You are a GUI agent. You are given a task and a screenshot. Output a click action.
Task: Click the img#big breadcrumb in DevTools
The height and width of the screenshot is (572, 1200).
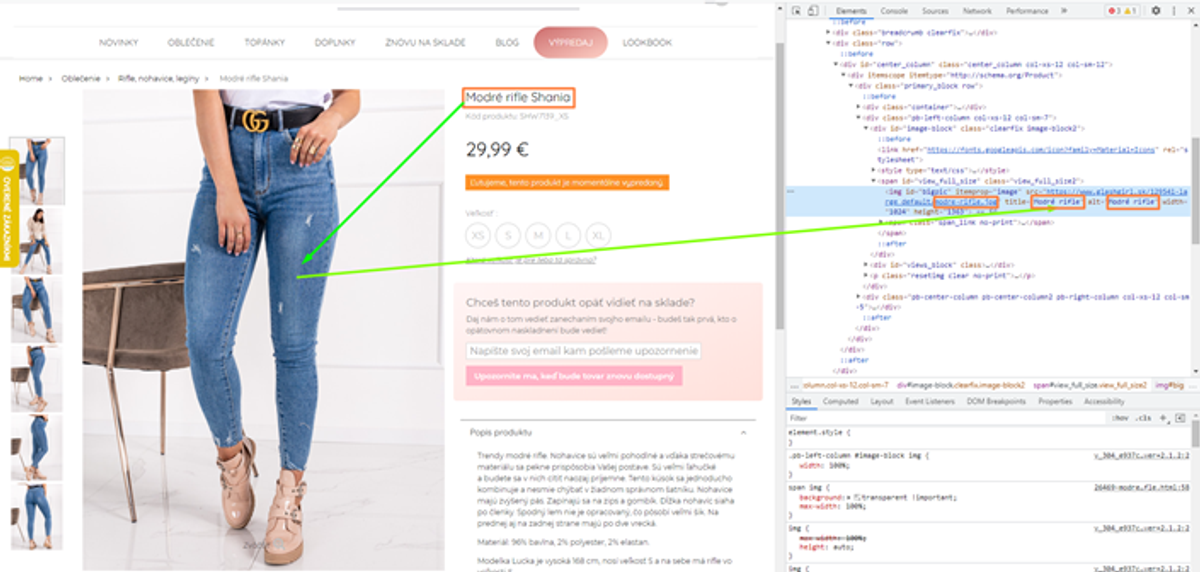coord(1169,385)
